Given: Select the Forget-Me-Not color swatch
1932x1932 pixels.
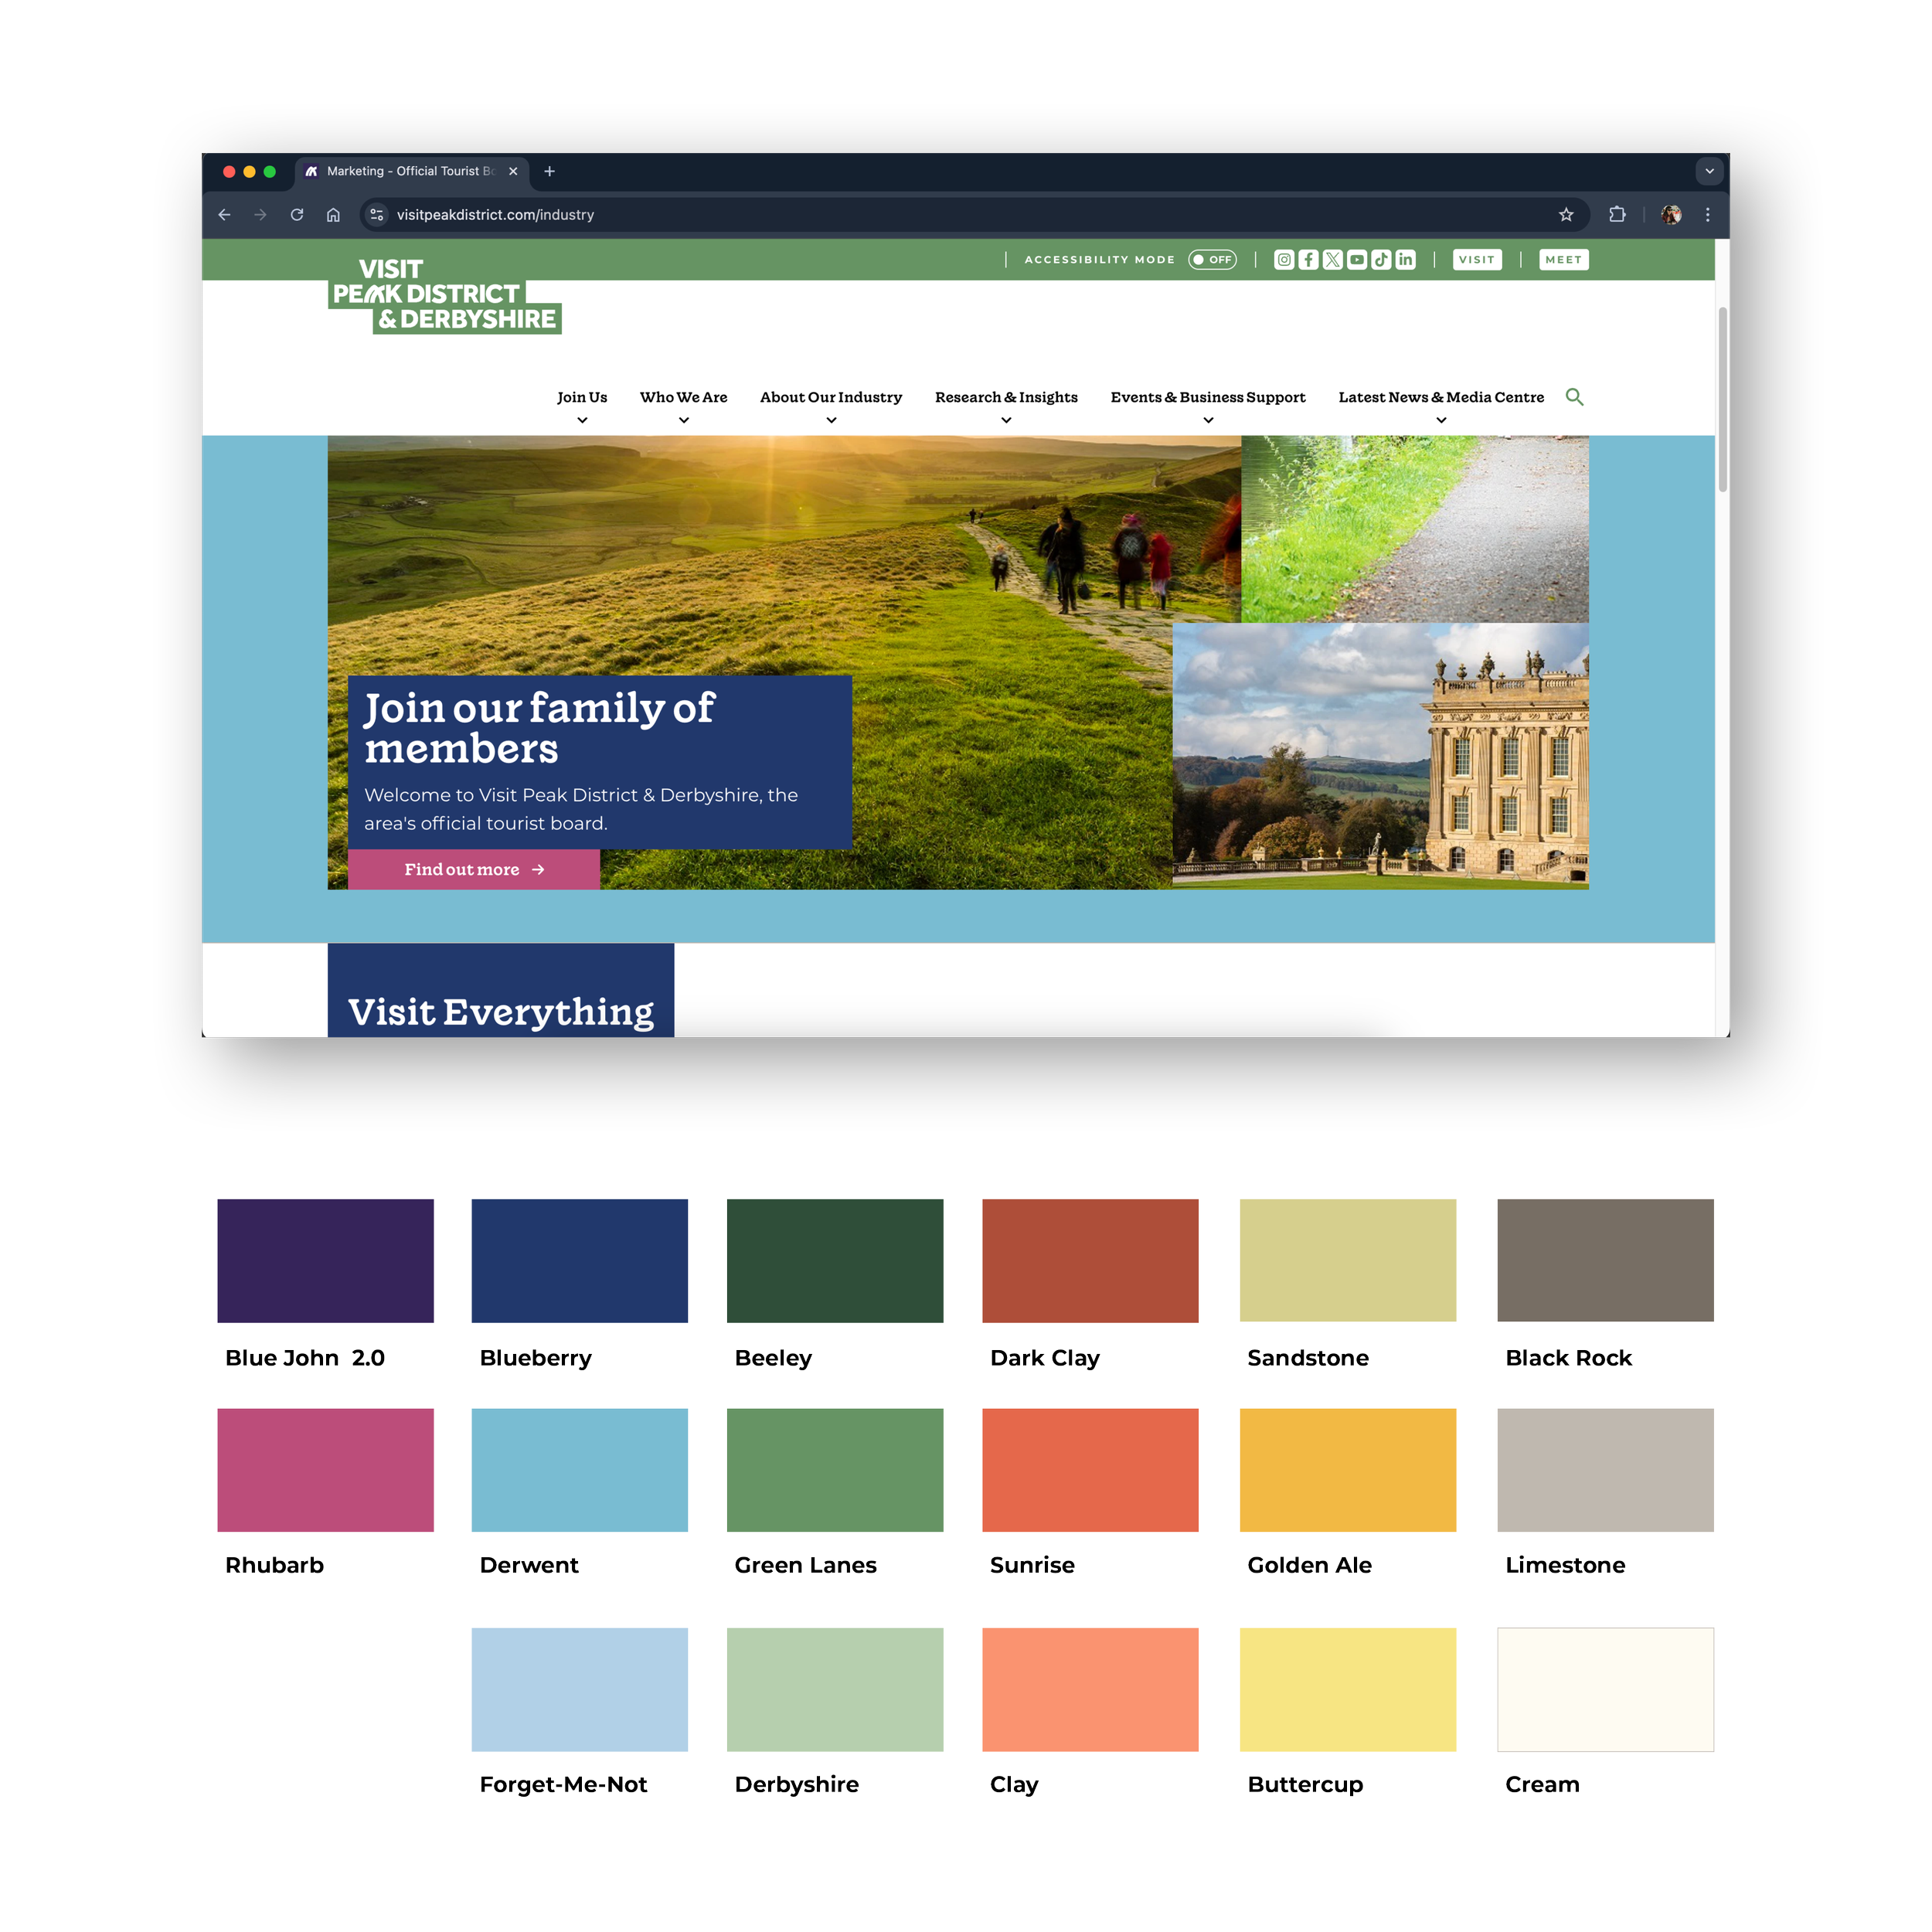Looking at the screenshot, I should pyautogui.click(x=580, y=1690).
